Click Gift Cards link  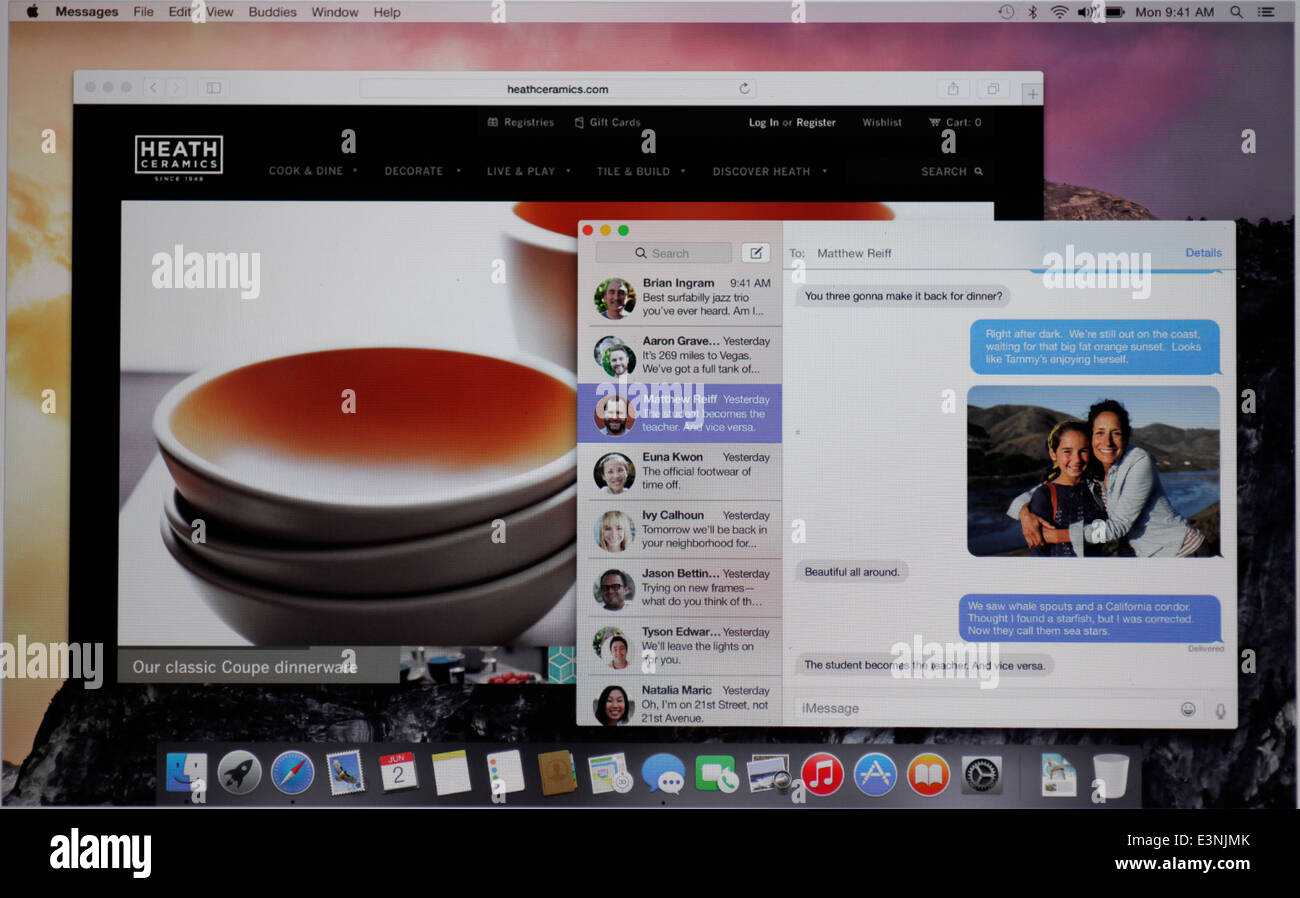click(x=607, y=122)
